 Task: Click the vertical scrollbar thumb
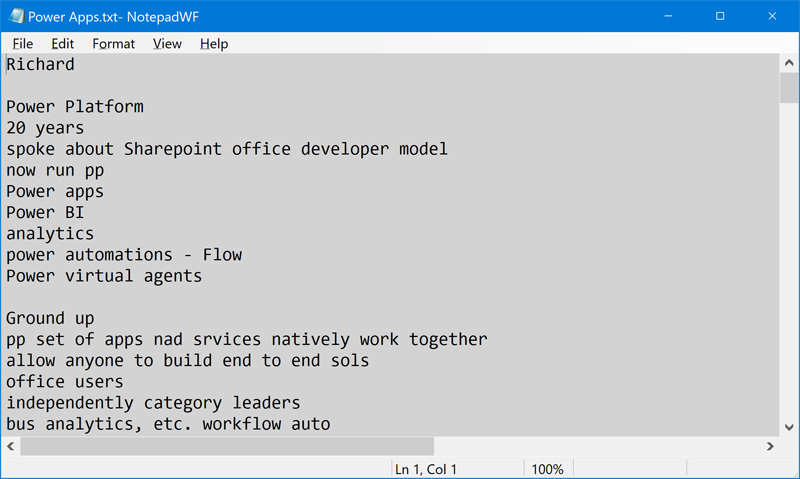(x=788, y=88)
